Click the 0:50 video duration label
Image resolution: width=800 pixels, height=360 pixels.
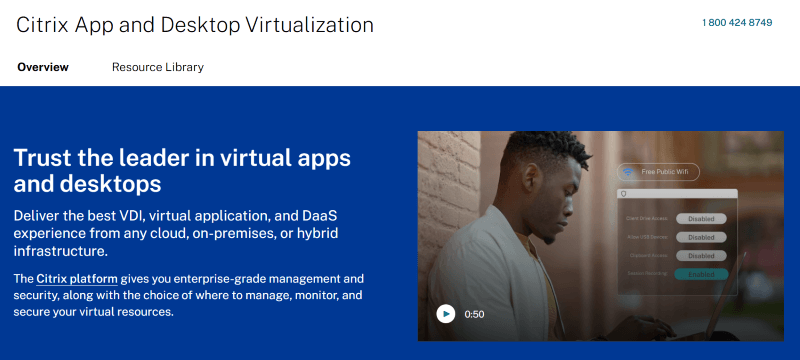tap(474, 314)
